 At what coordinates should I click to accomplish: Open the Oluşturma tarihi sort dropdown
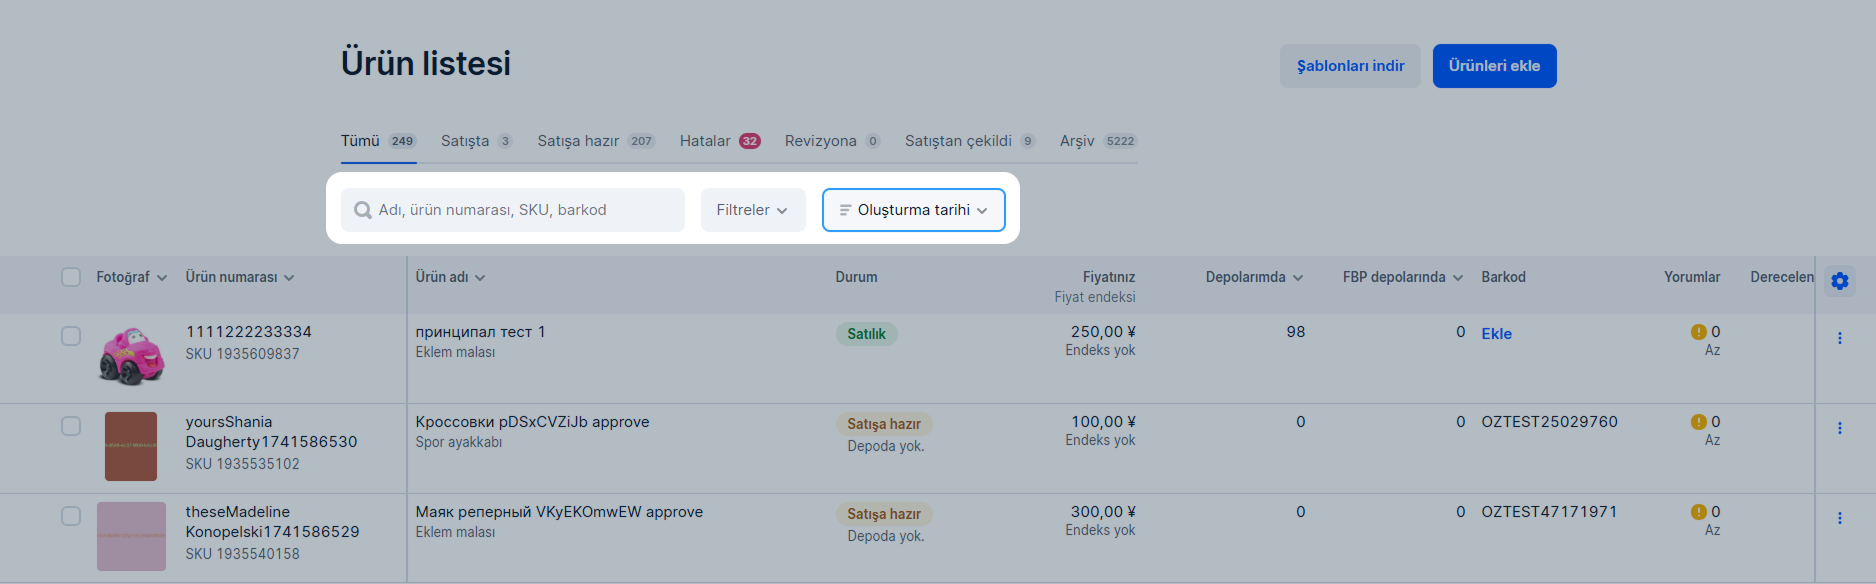coord(914,210)
